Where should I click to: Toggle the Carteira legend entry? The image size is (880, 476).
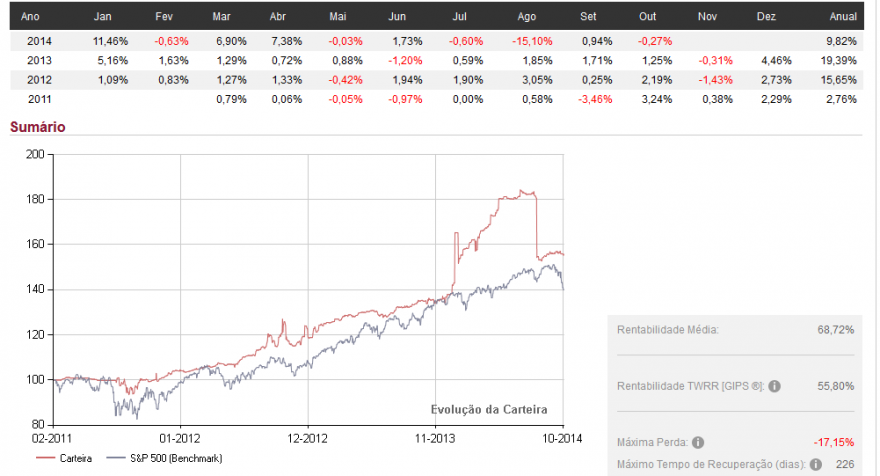coord(64,458)
